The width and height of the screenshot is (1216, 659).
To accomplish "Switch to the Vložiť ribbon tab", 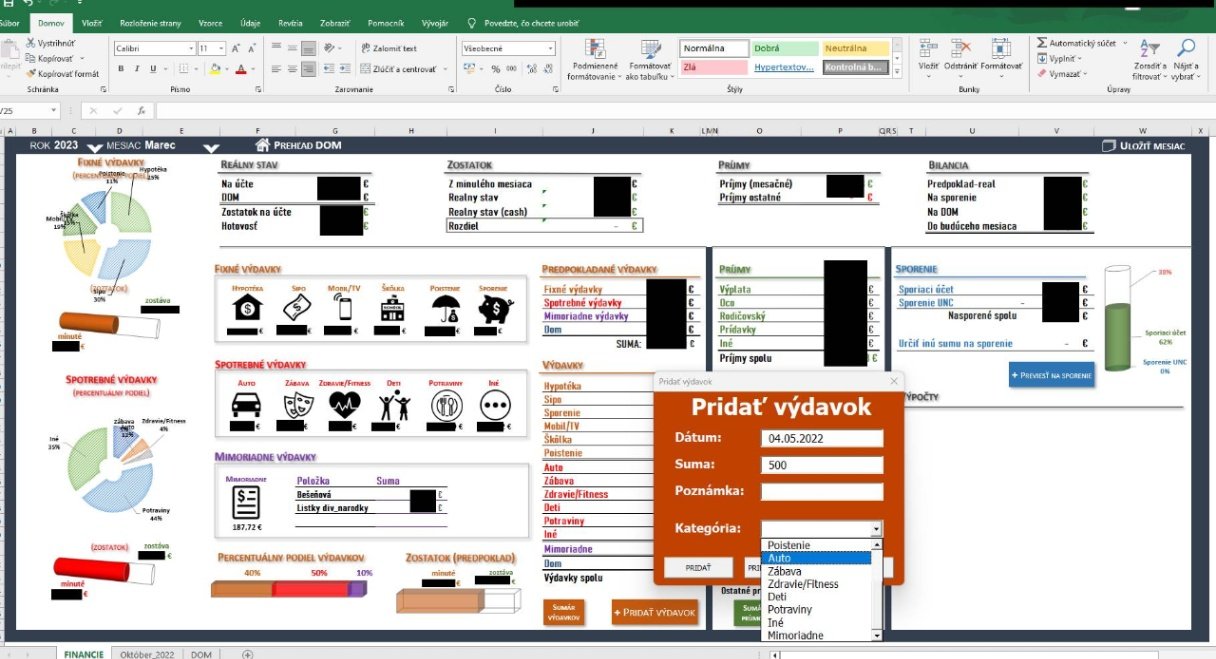I will (91, 21).
